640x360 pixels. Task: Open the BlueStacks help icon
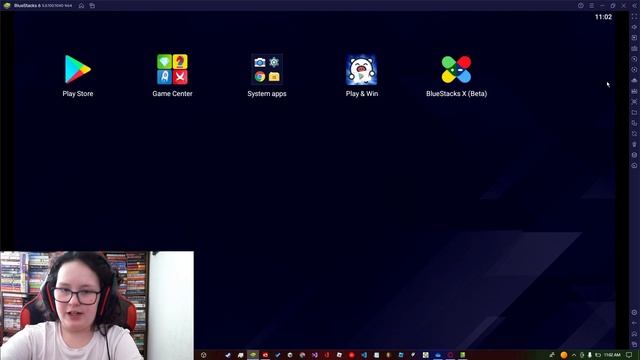tap(580, 6)
